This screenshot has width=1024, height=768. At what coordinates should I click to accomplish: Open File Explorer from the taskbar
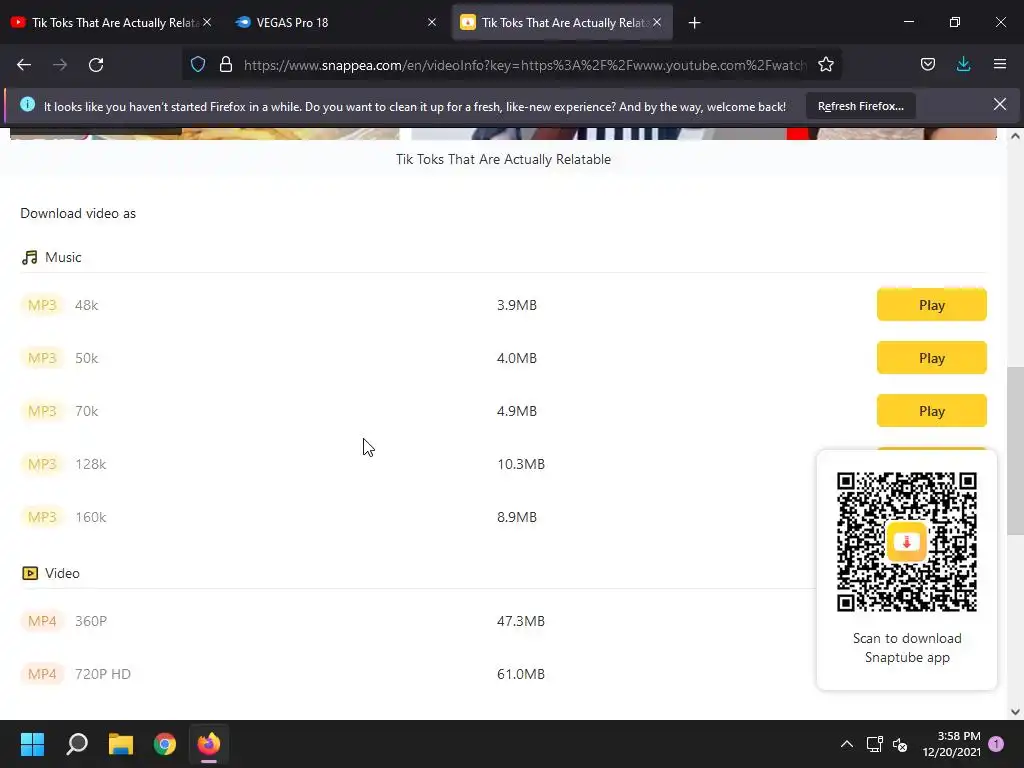coord(121,744)
